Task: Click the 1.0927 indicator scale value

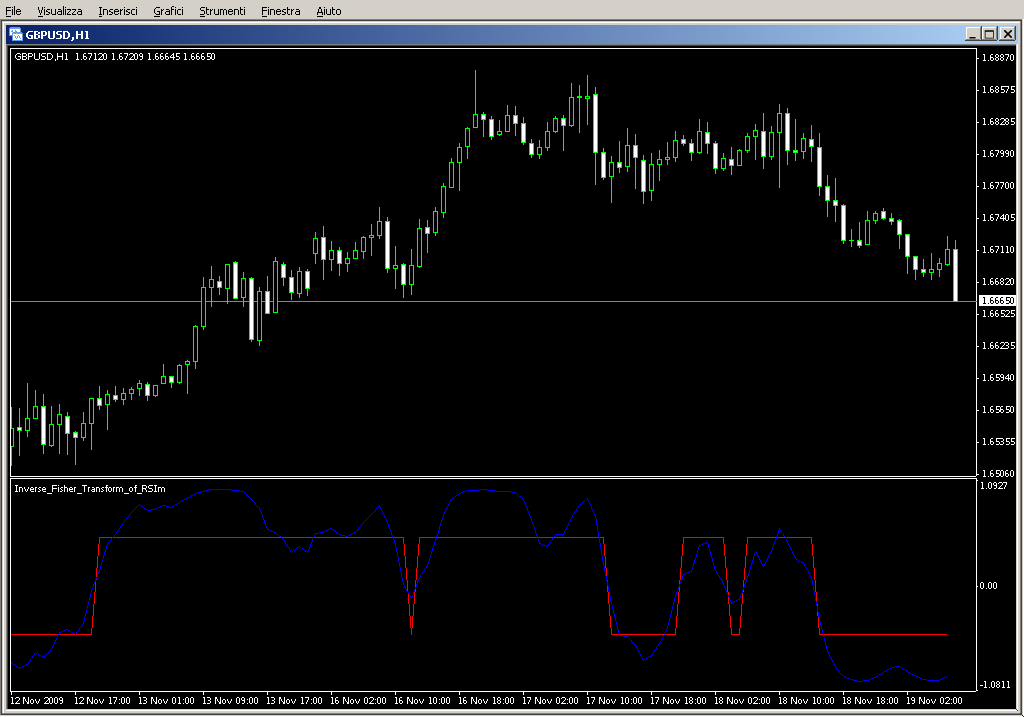Action: point(993,486)
